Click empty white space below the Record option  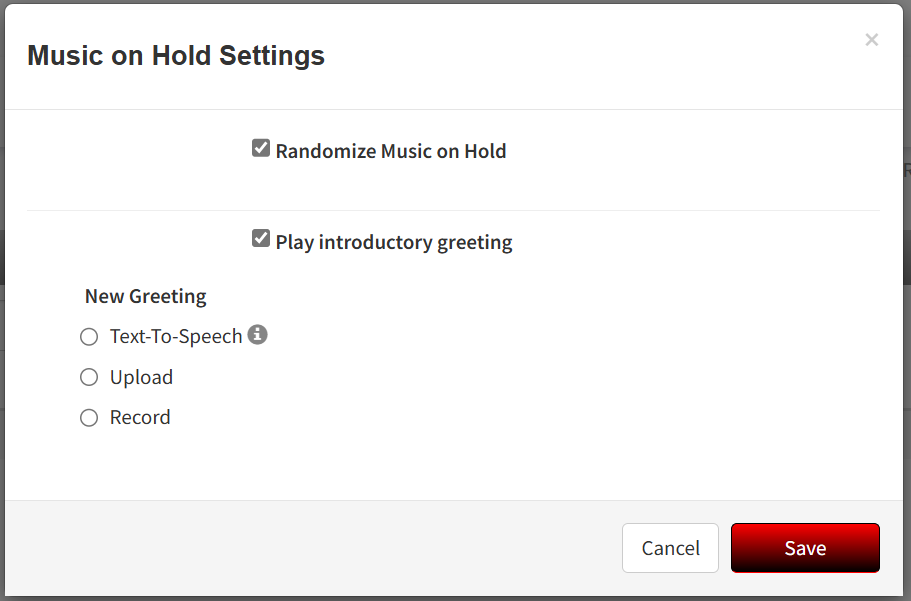tap(453, 465)
